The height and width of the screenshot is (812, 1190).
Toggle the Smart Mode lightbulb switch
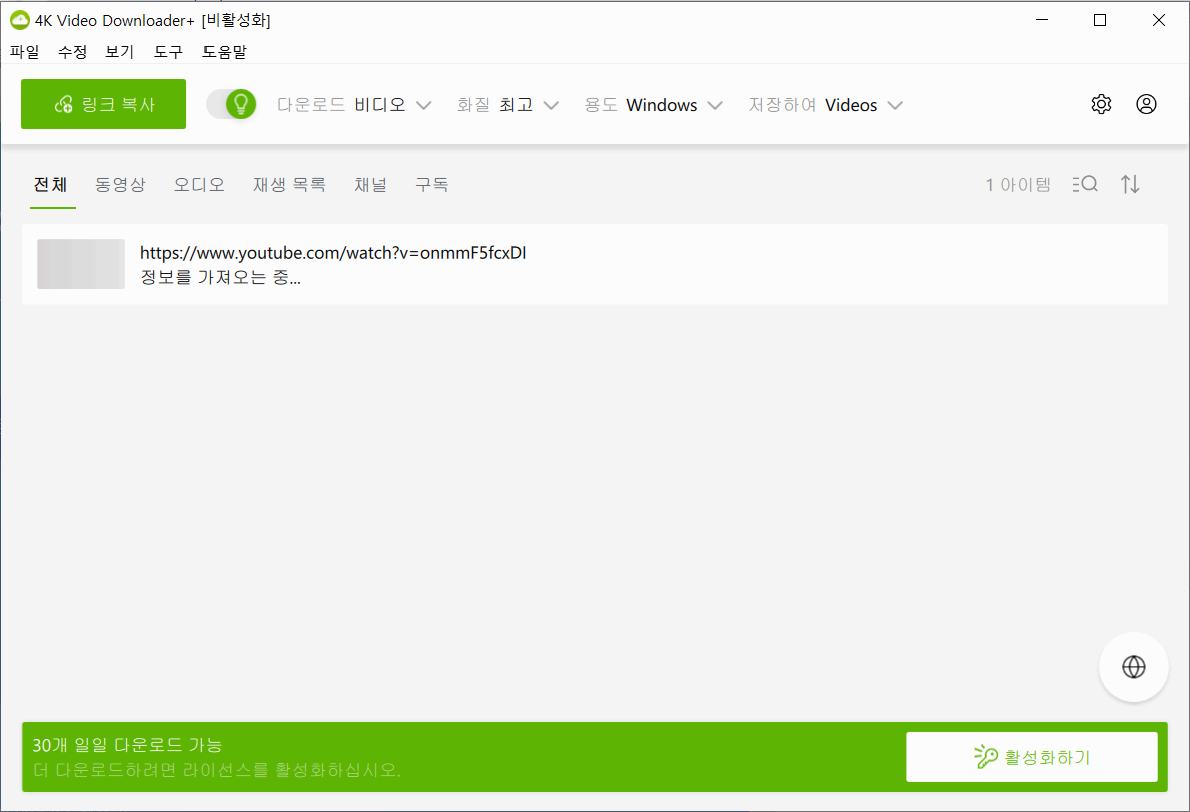(231, 104)
